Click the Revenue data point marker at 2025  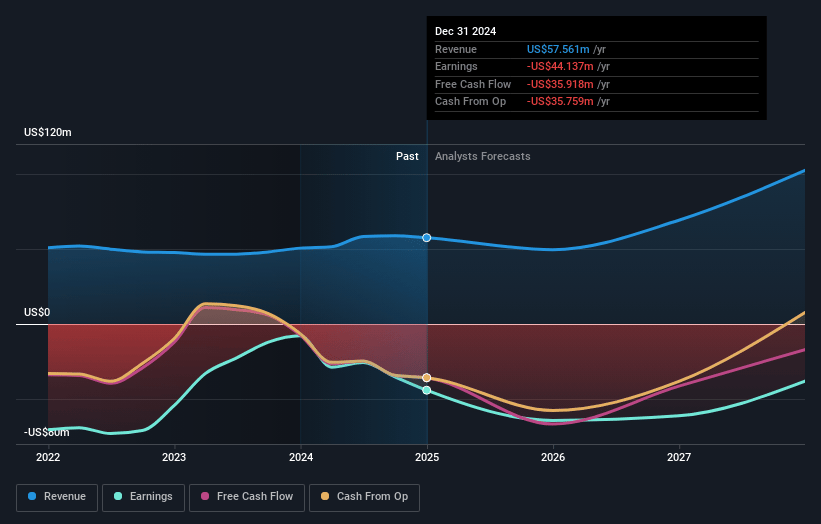[427, 238]
